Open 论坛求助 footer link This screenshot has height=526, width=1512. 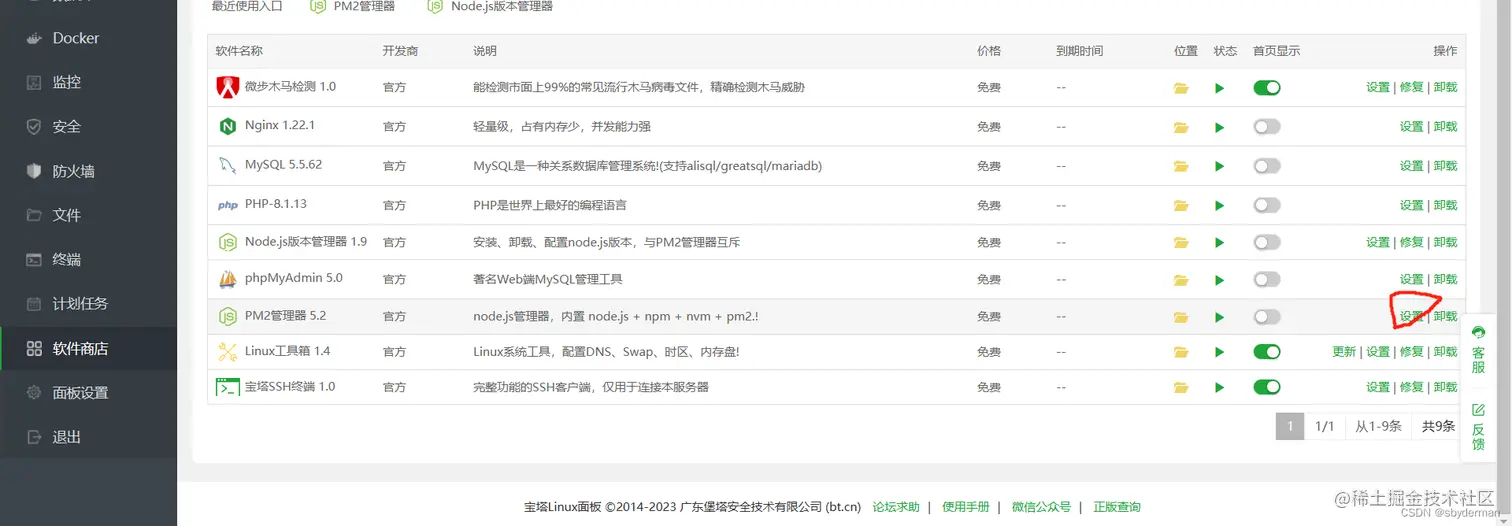(896, 507)
